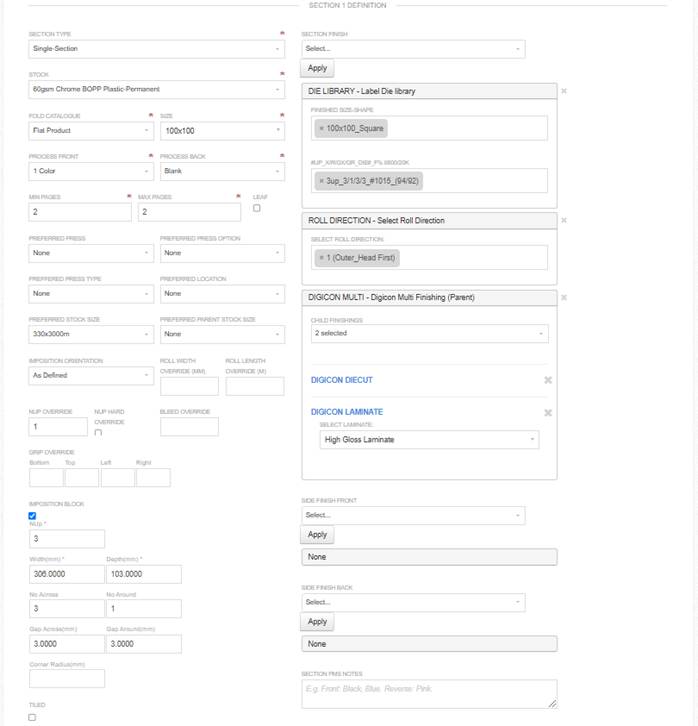Image resolution: width=698 pixels, height=726 pixels.
Task: Open the Size 100x100 dropdown
Action: (222, 131)
